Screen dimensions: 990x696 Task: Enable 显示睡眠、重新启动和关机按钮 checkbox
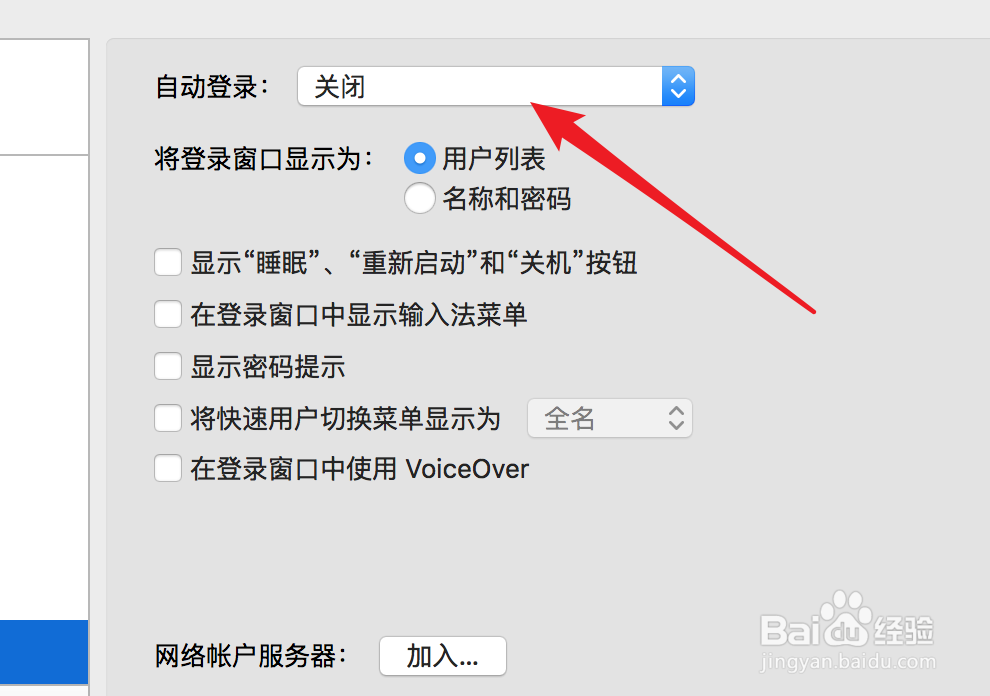(x=168, y=262)
